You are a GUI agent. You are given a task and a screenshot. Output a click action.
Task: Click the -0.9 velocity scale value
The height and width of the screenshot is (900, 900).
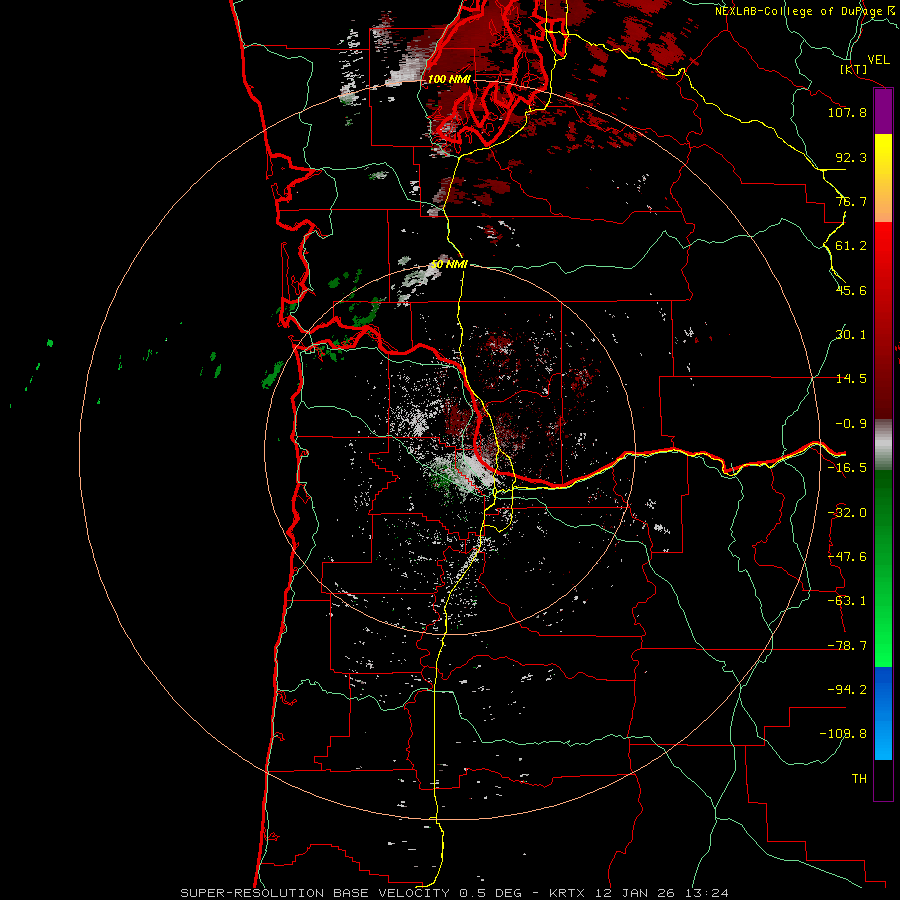tap(851, 424)
